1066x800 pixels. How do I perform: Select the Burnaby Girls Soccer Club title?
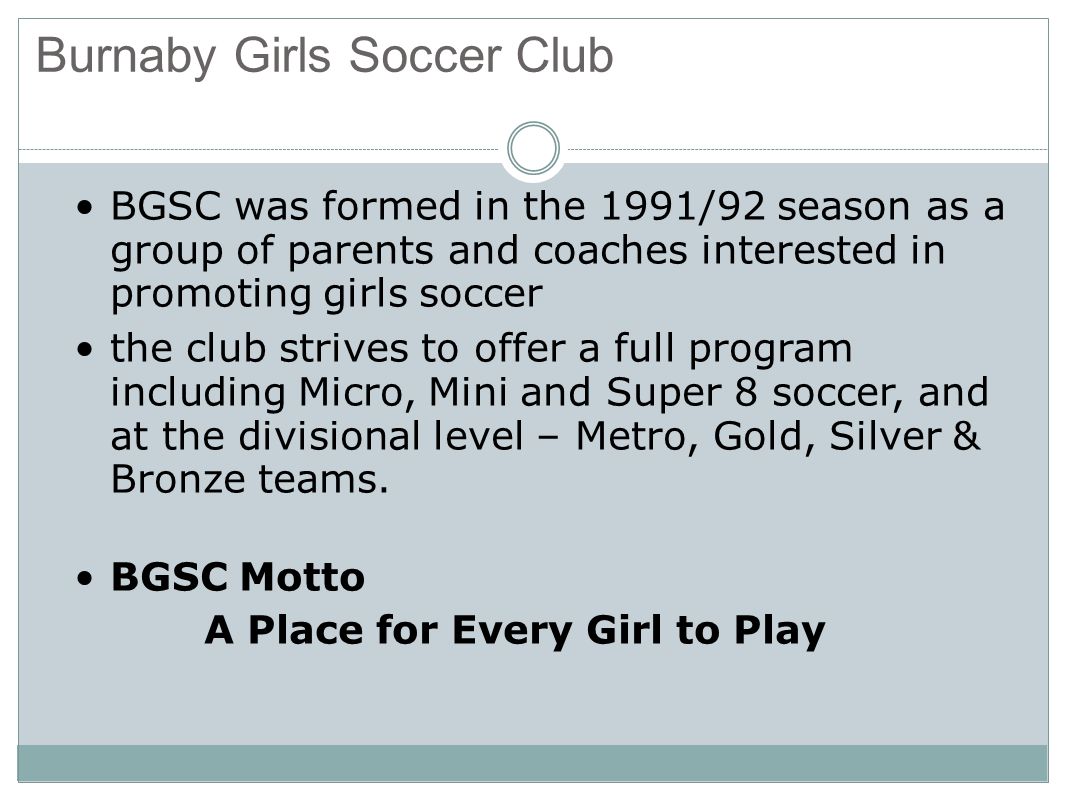[325, 56]
